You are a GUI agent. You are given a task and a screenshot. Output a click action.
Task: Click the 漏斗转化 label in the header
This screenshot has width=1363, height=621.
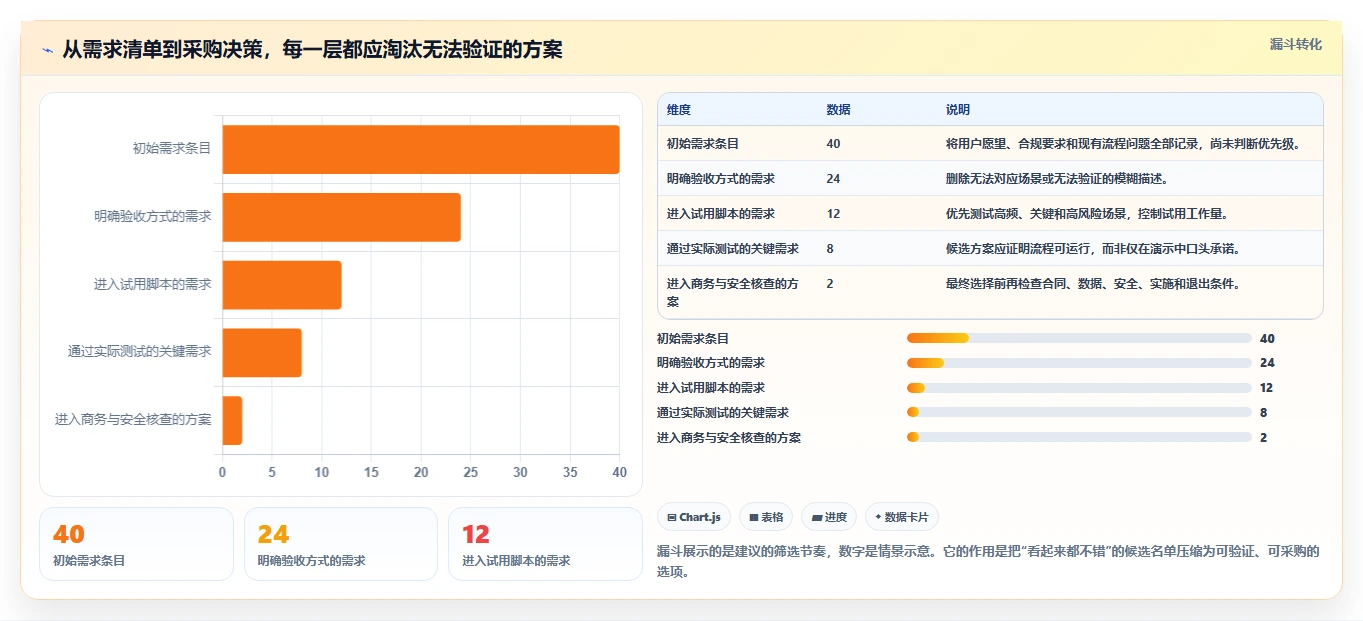(1296, 44)
